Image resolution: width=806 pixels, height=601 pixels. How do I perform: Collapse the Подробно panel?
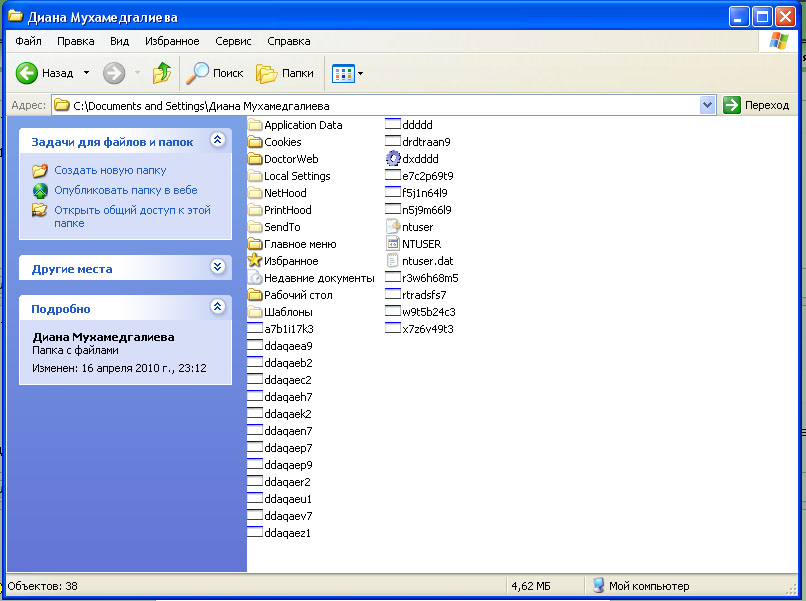pos(217,306)
